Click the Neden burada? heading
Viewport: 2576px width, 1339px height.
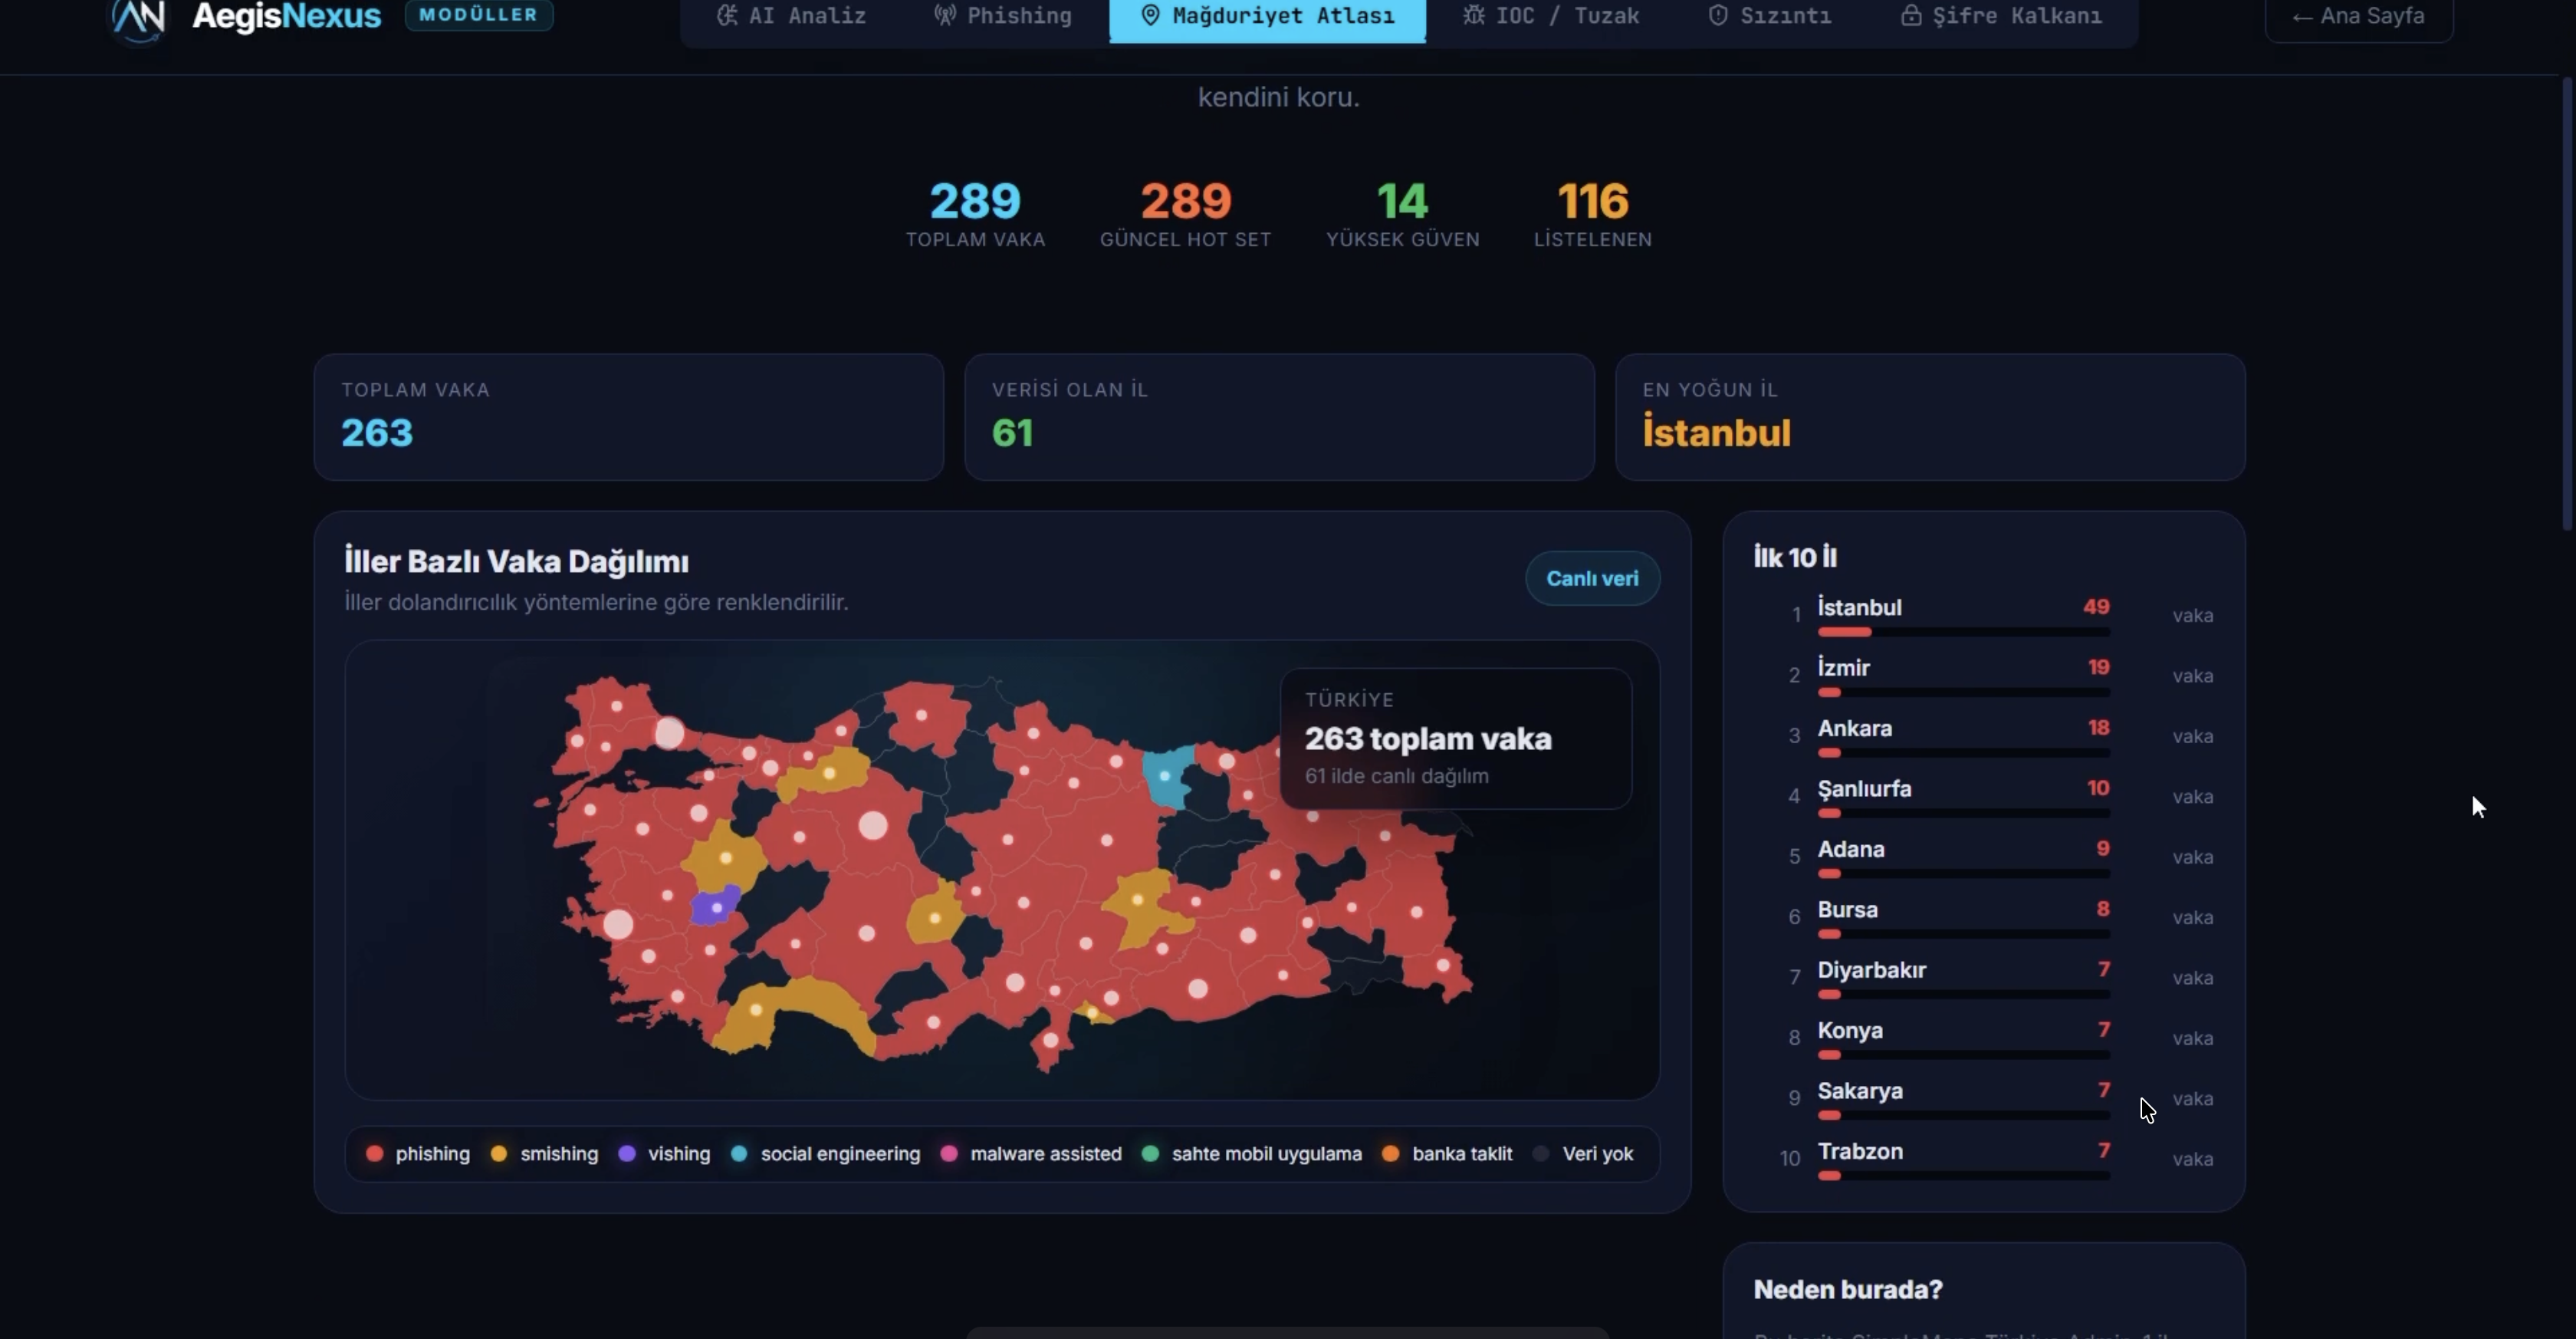pos(1848,1289)
